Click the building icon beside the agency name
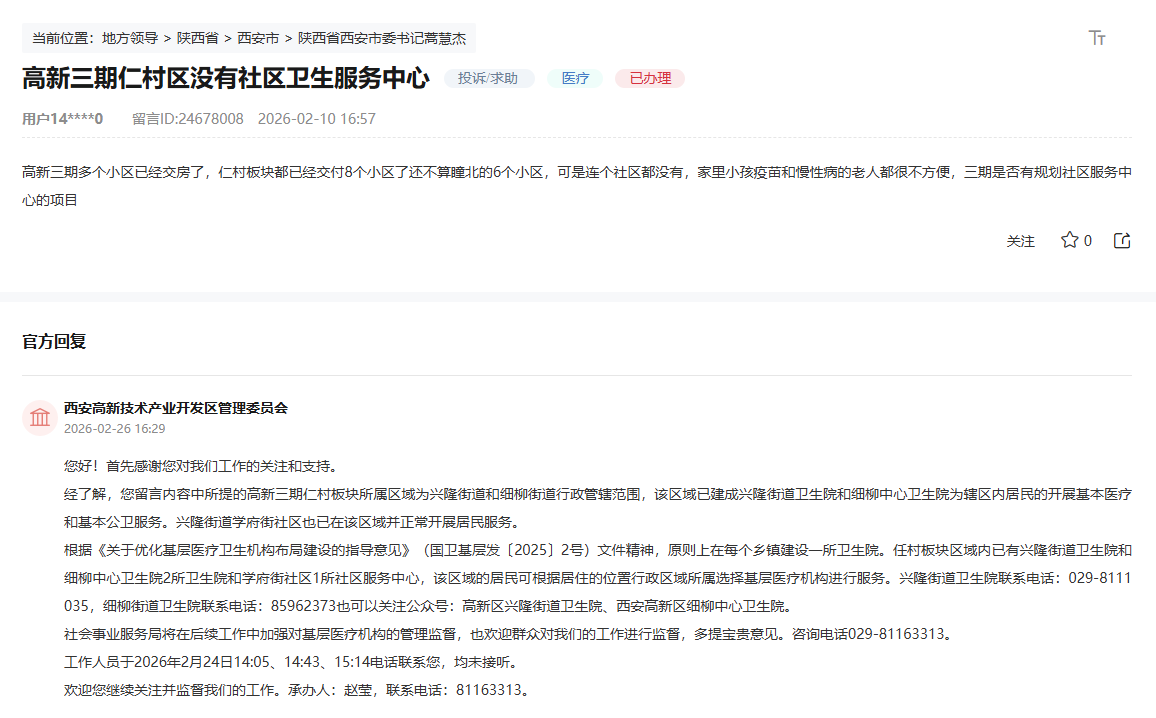The width and height of the screenshot is (1156, 718). tap(39, 418)
